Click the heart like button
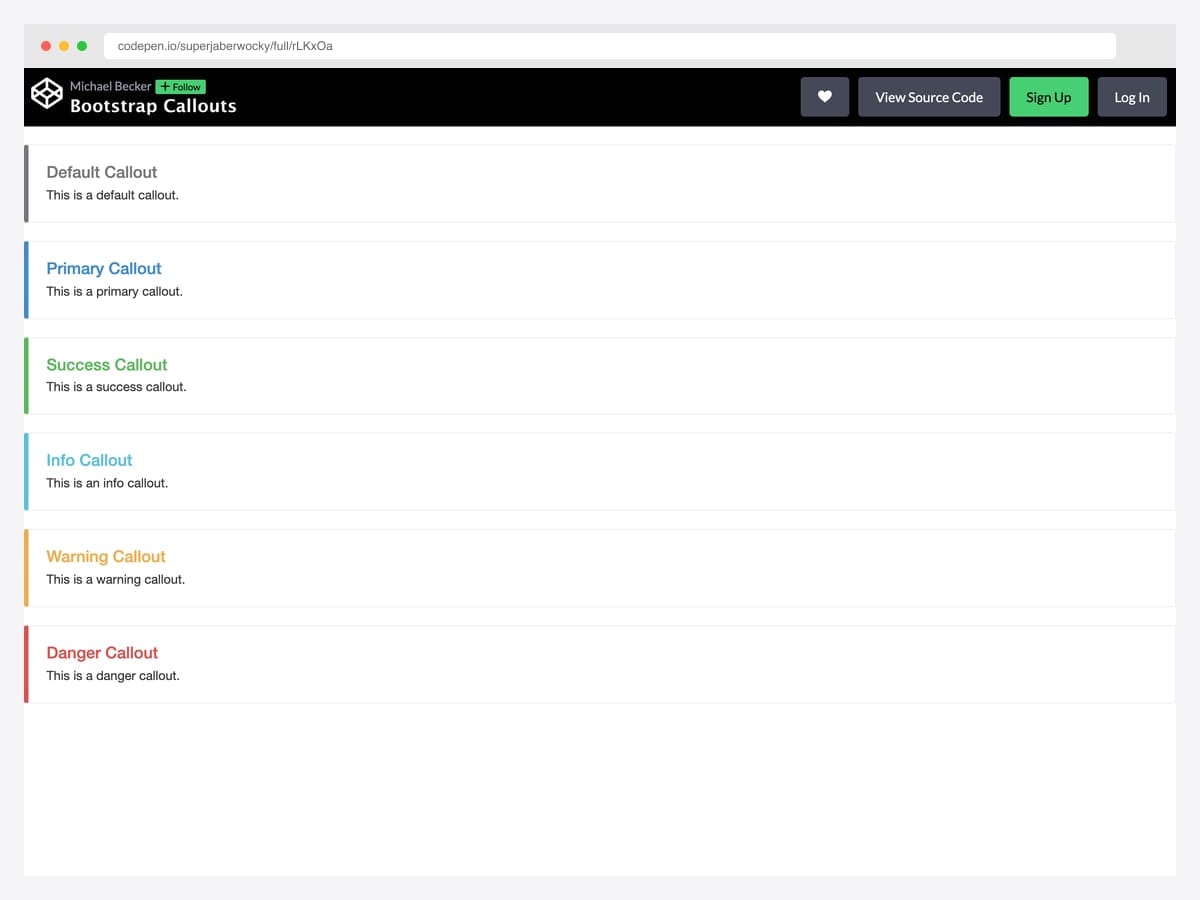1200x900 pixels. pyautogui.click(x=825, y=97)
